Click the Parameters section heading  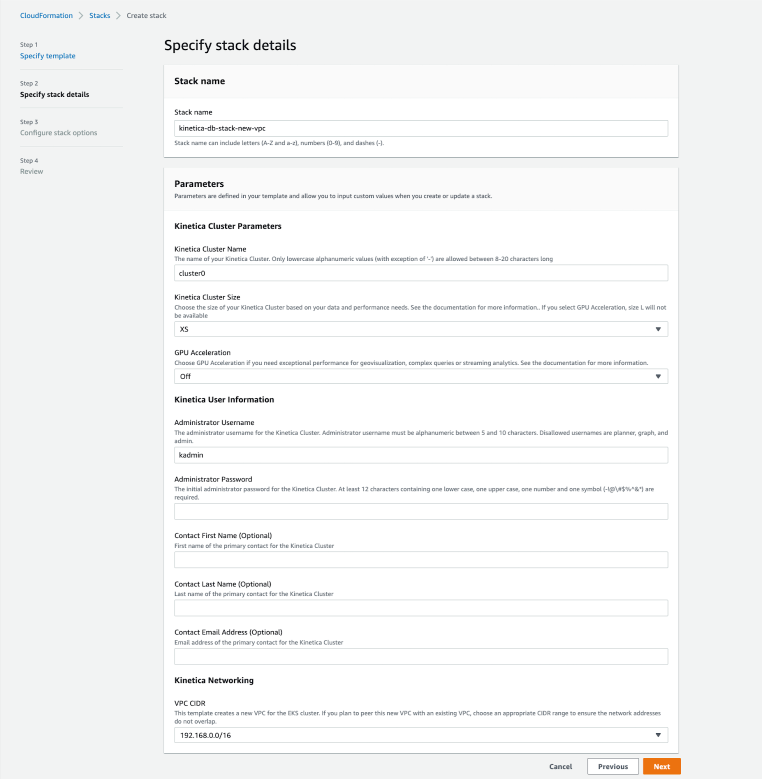(199, 184)
